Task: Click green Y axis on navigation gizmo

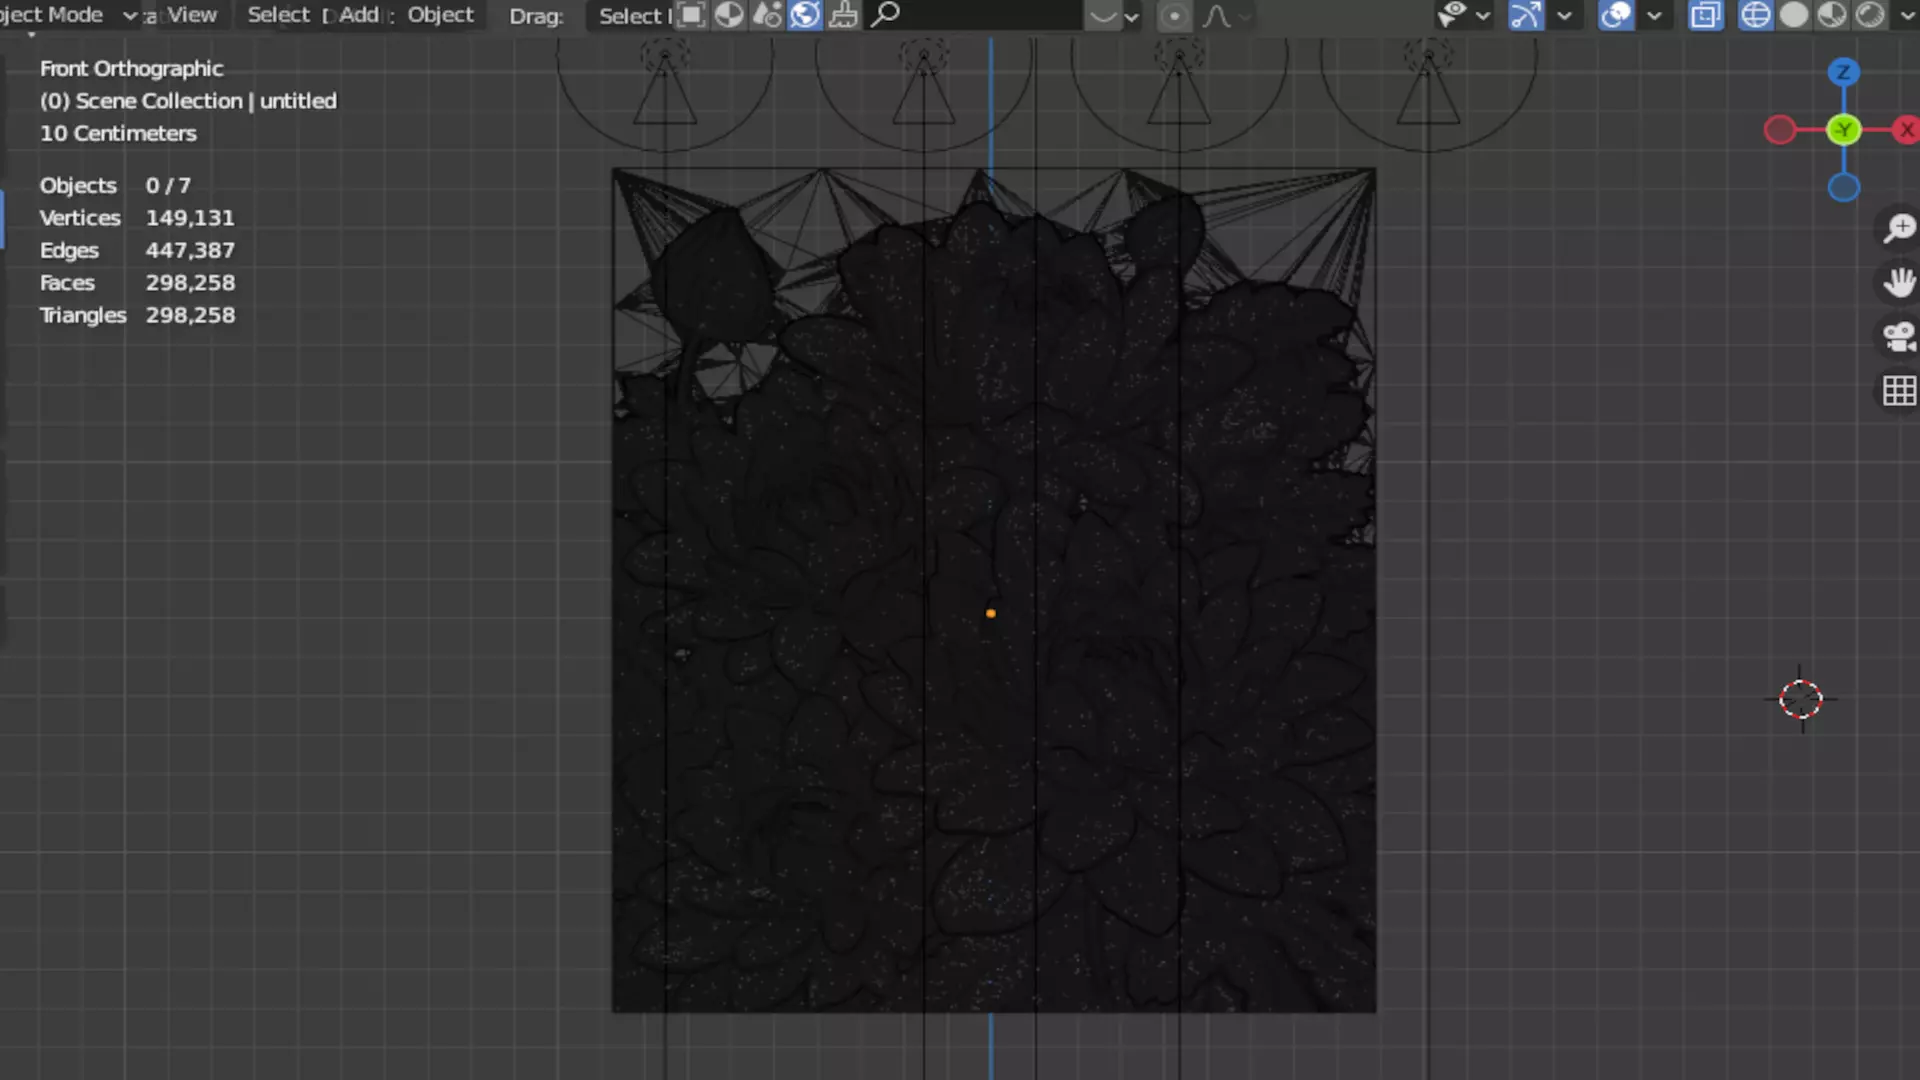Action: [1843, 130]
